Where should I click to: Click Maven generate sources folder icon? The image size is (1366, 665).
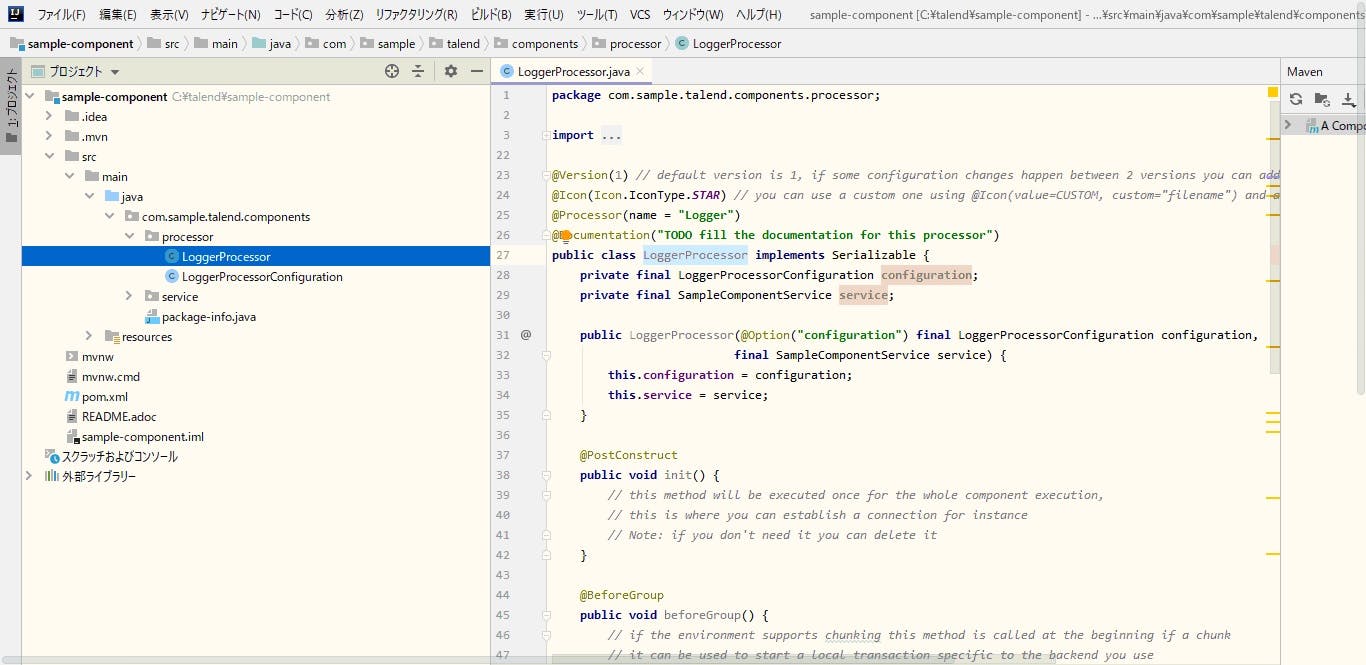coord(1322,99)
